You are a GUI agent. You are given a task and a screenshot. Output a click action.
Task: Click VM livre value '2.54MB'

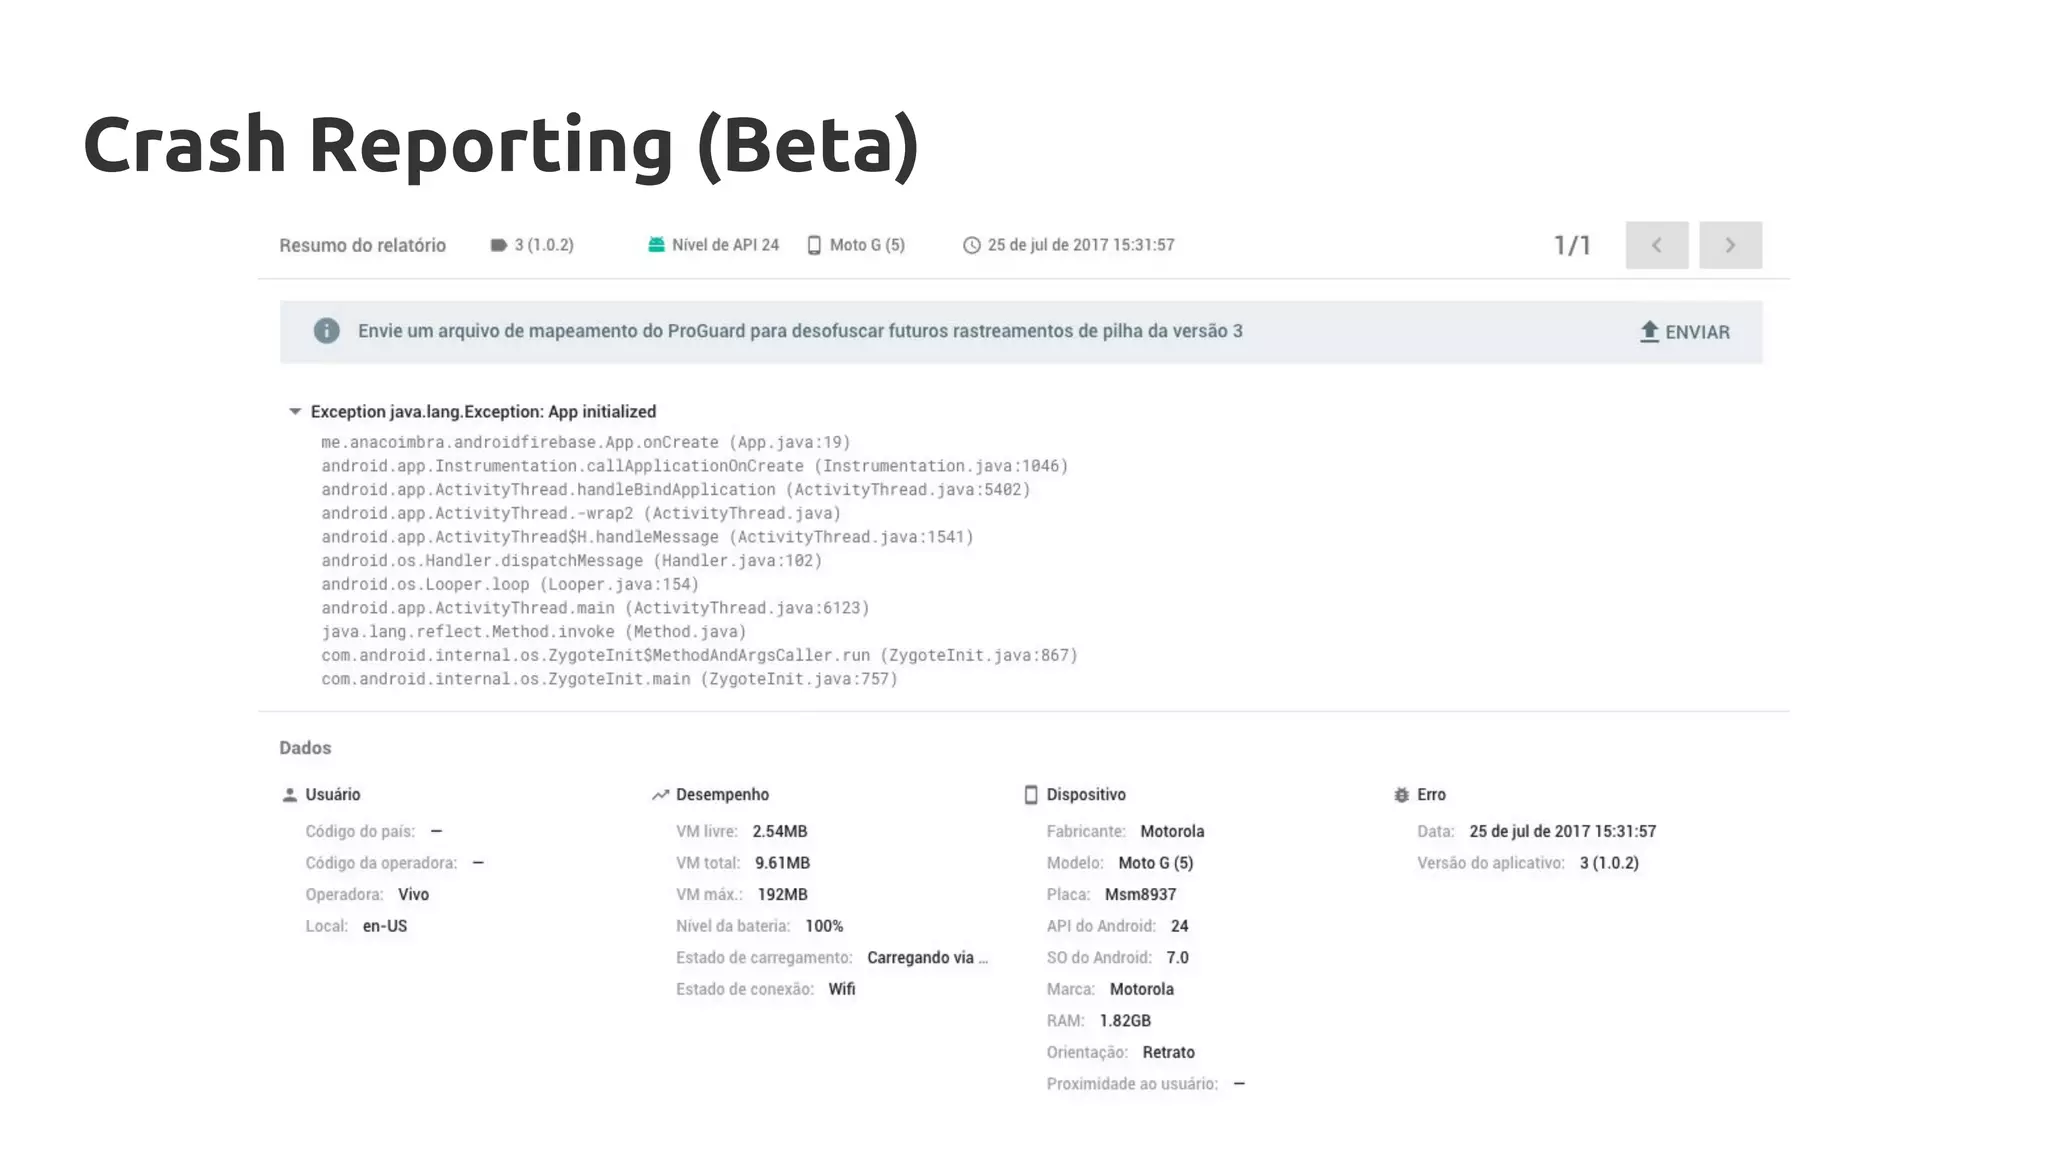point(780,832)
